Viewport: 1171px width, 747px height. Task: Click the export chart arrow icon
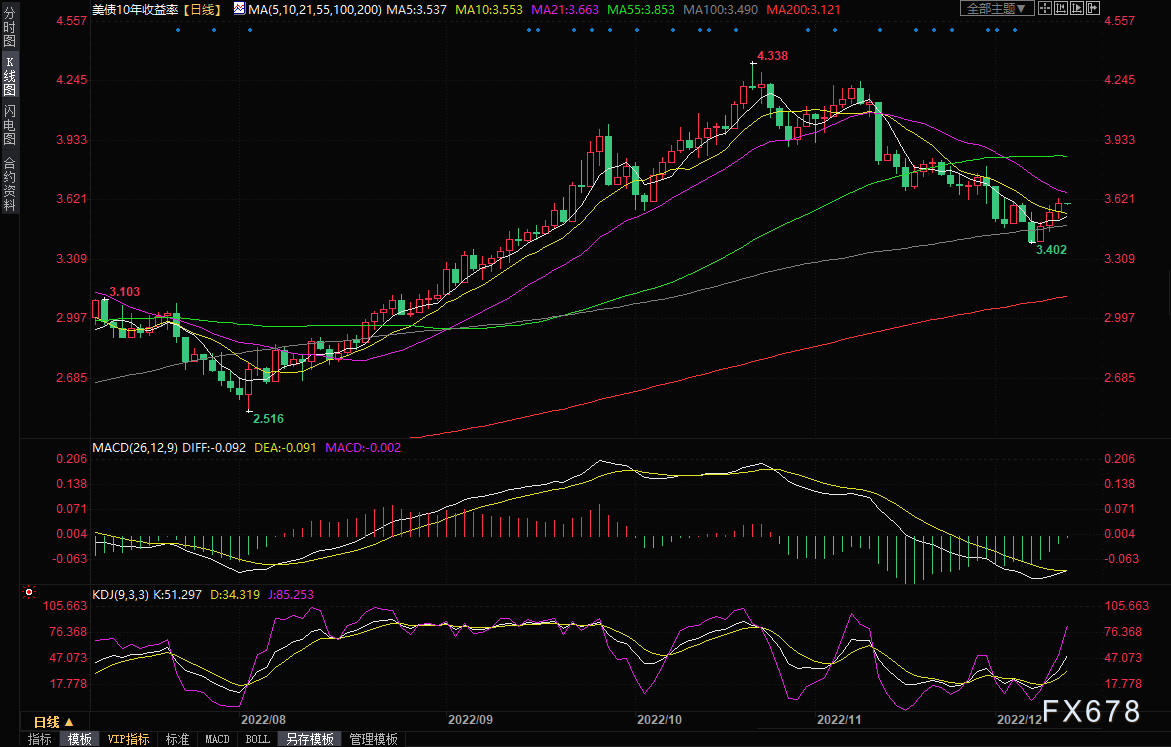[x=1093, y=8]
